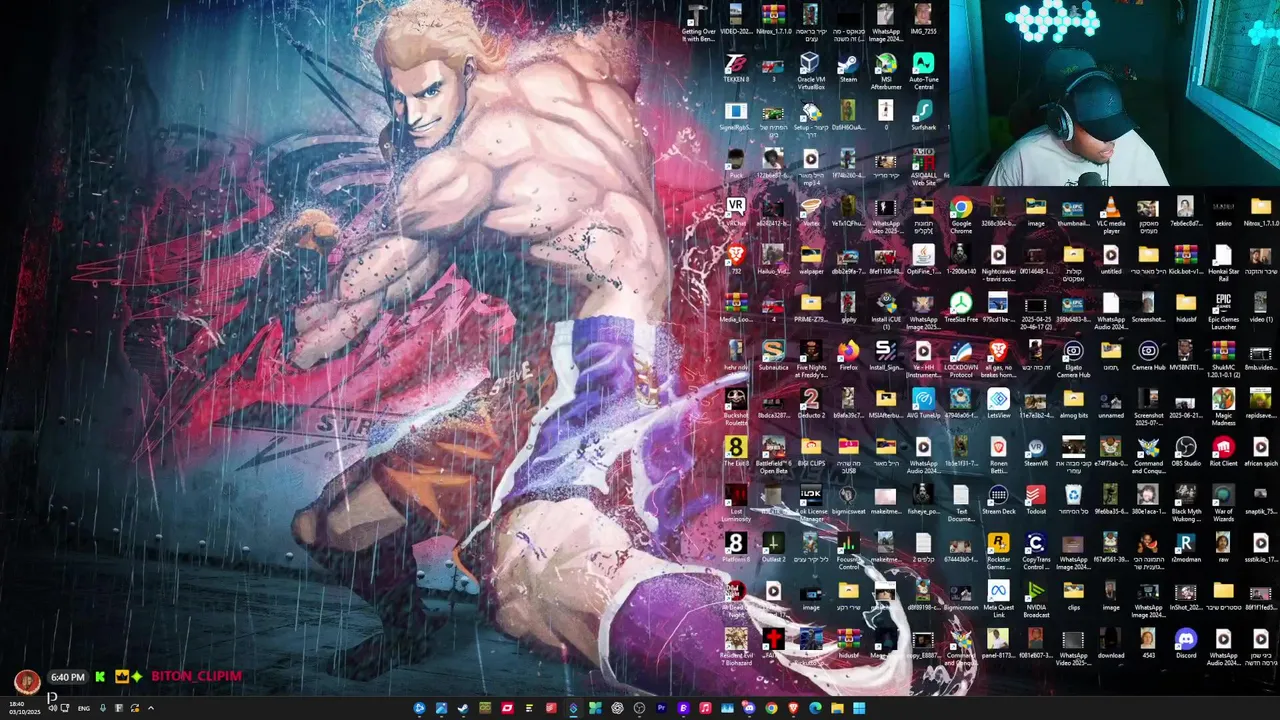
Task: Launch Auto-Tune Central from the desktop
Action: click(x=923, y=72)
